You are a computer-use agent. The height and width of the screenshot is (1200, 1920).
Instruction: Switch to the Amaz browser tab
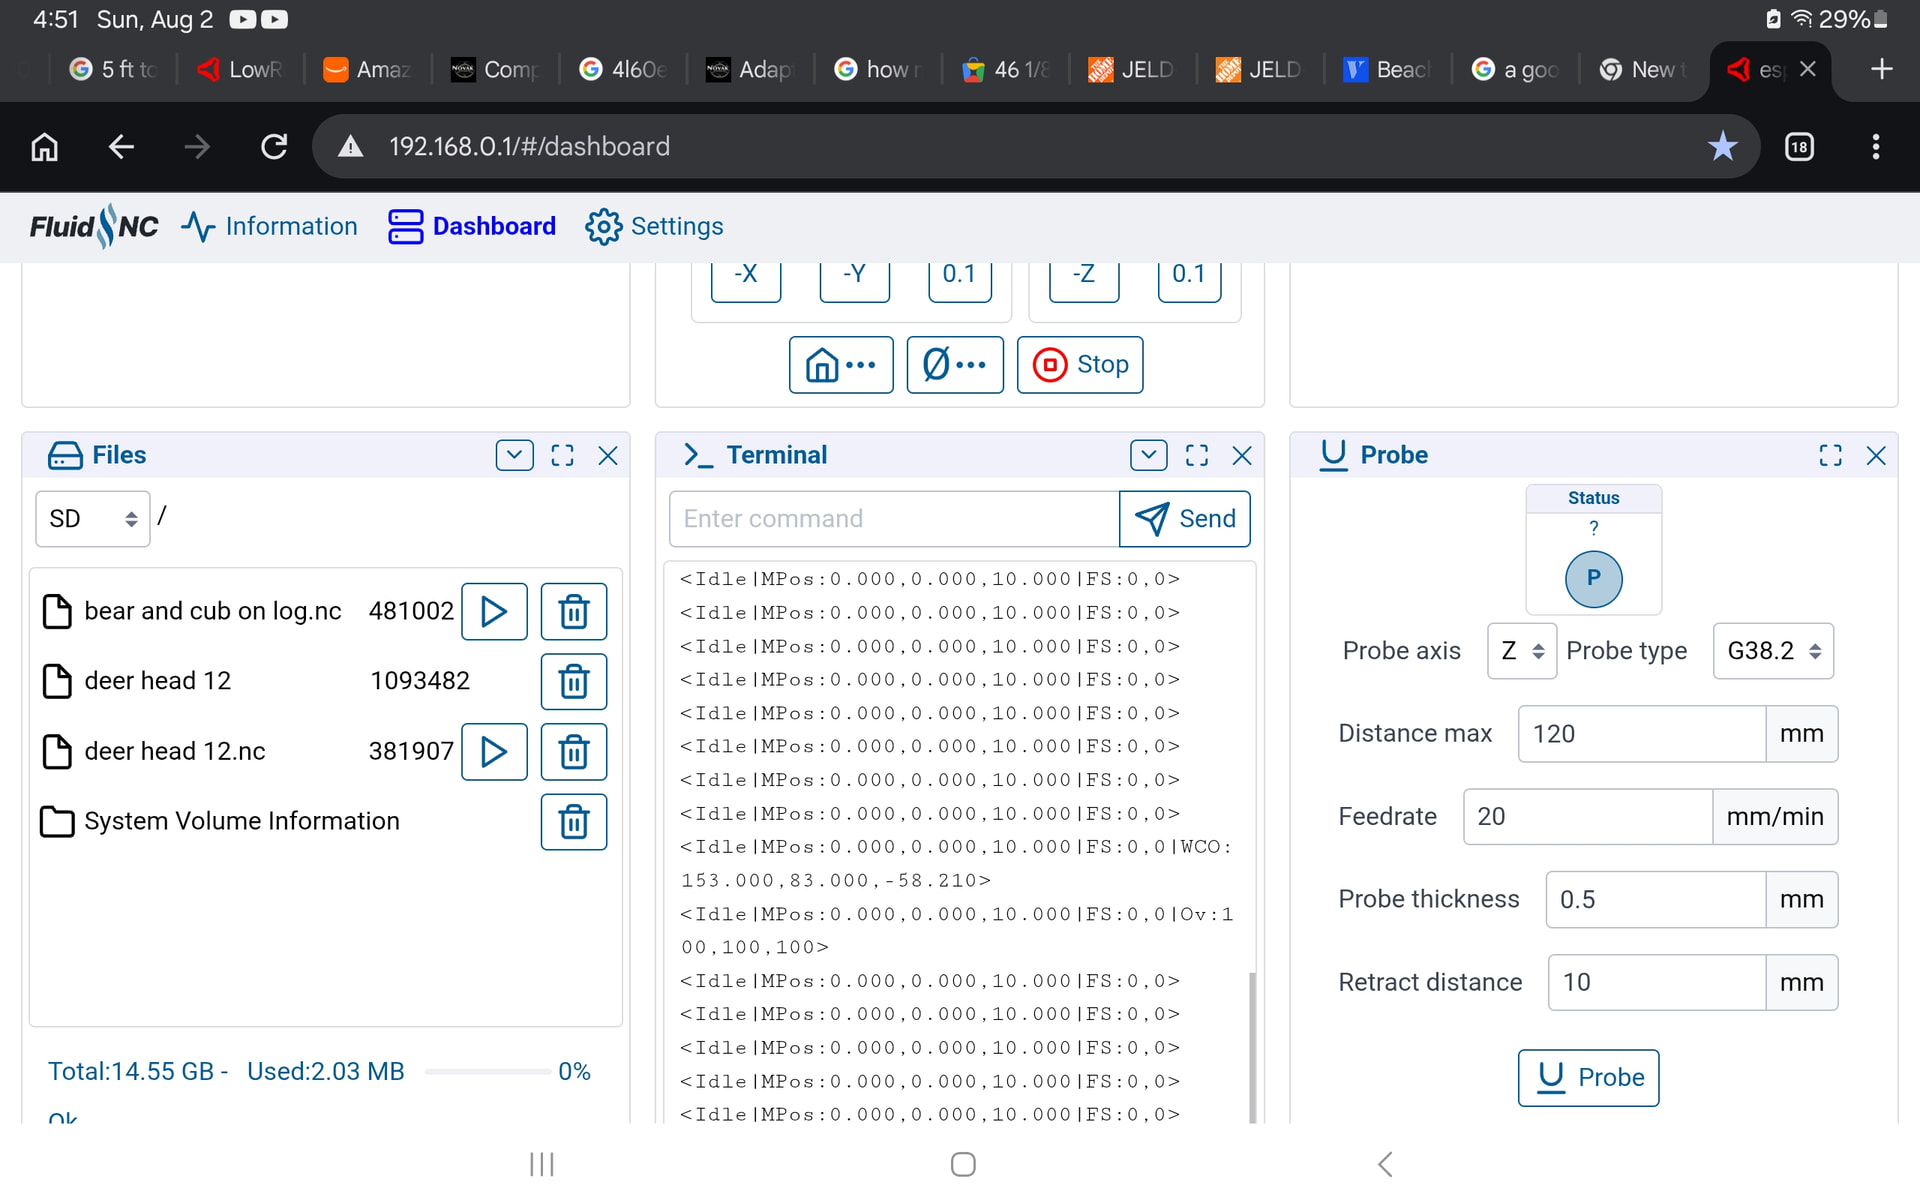[x=367, y=69]
